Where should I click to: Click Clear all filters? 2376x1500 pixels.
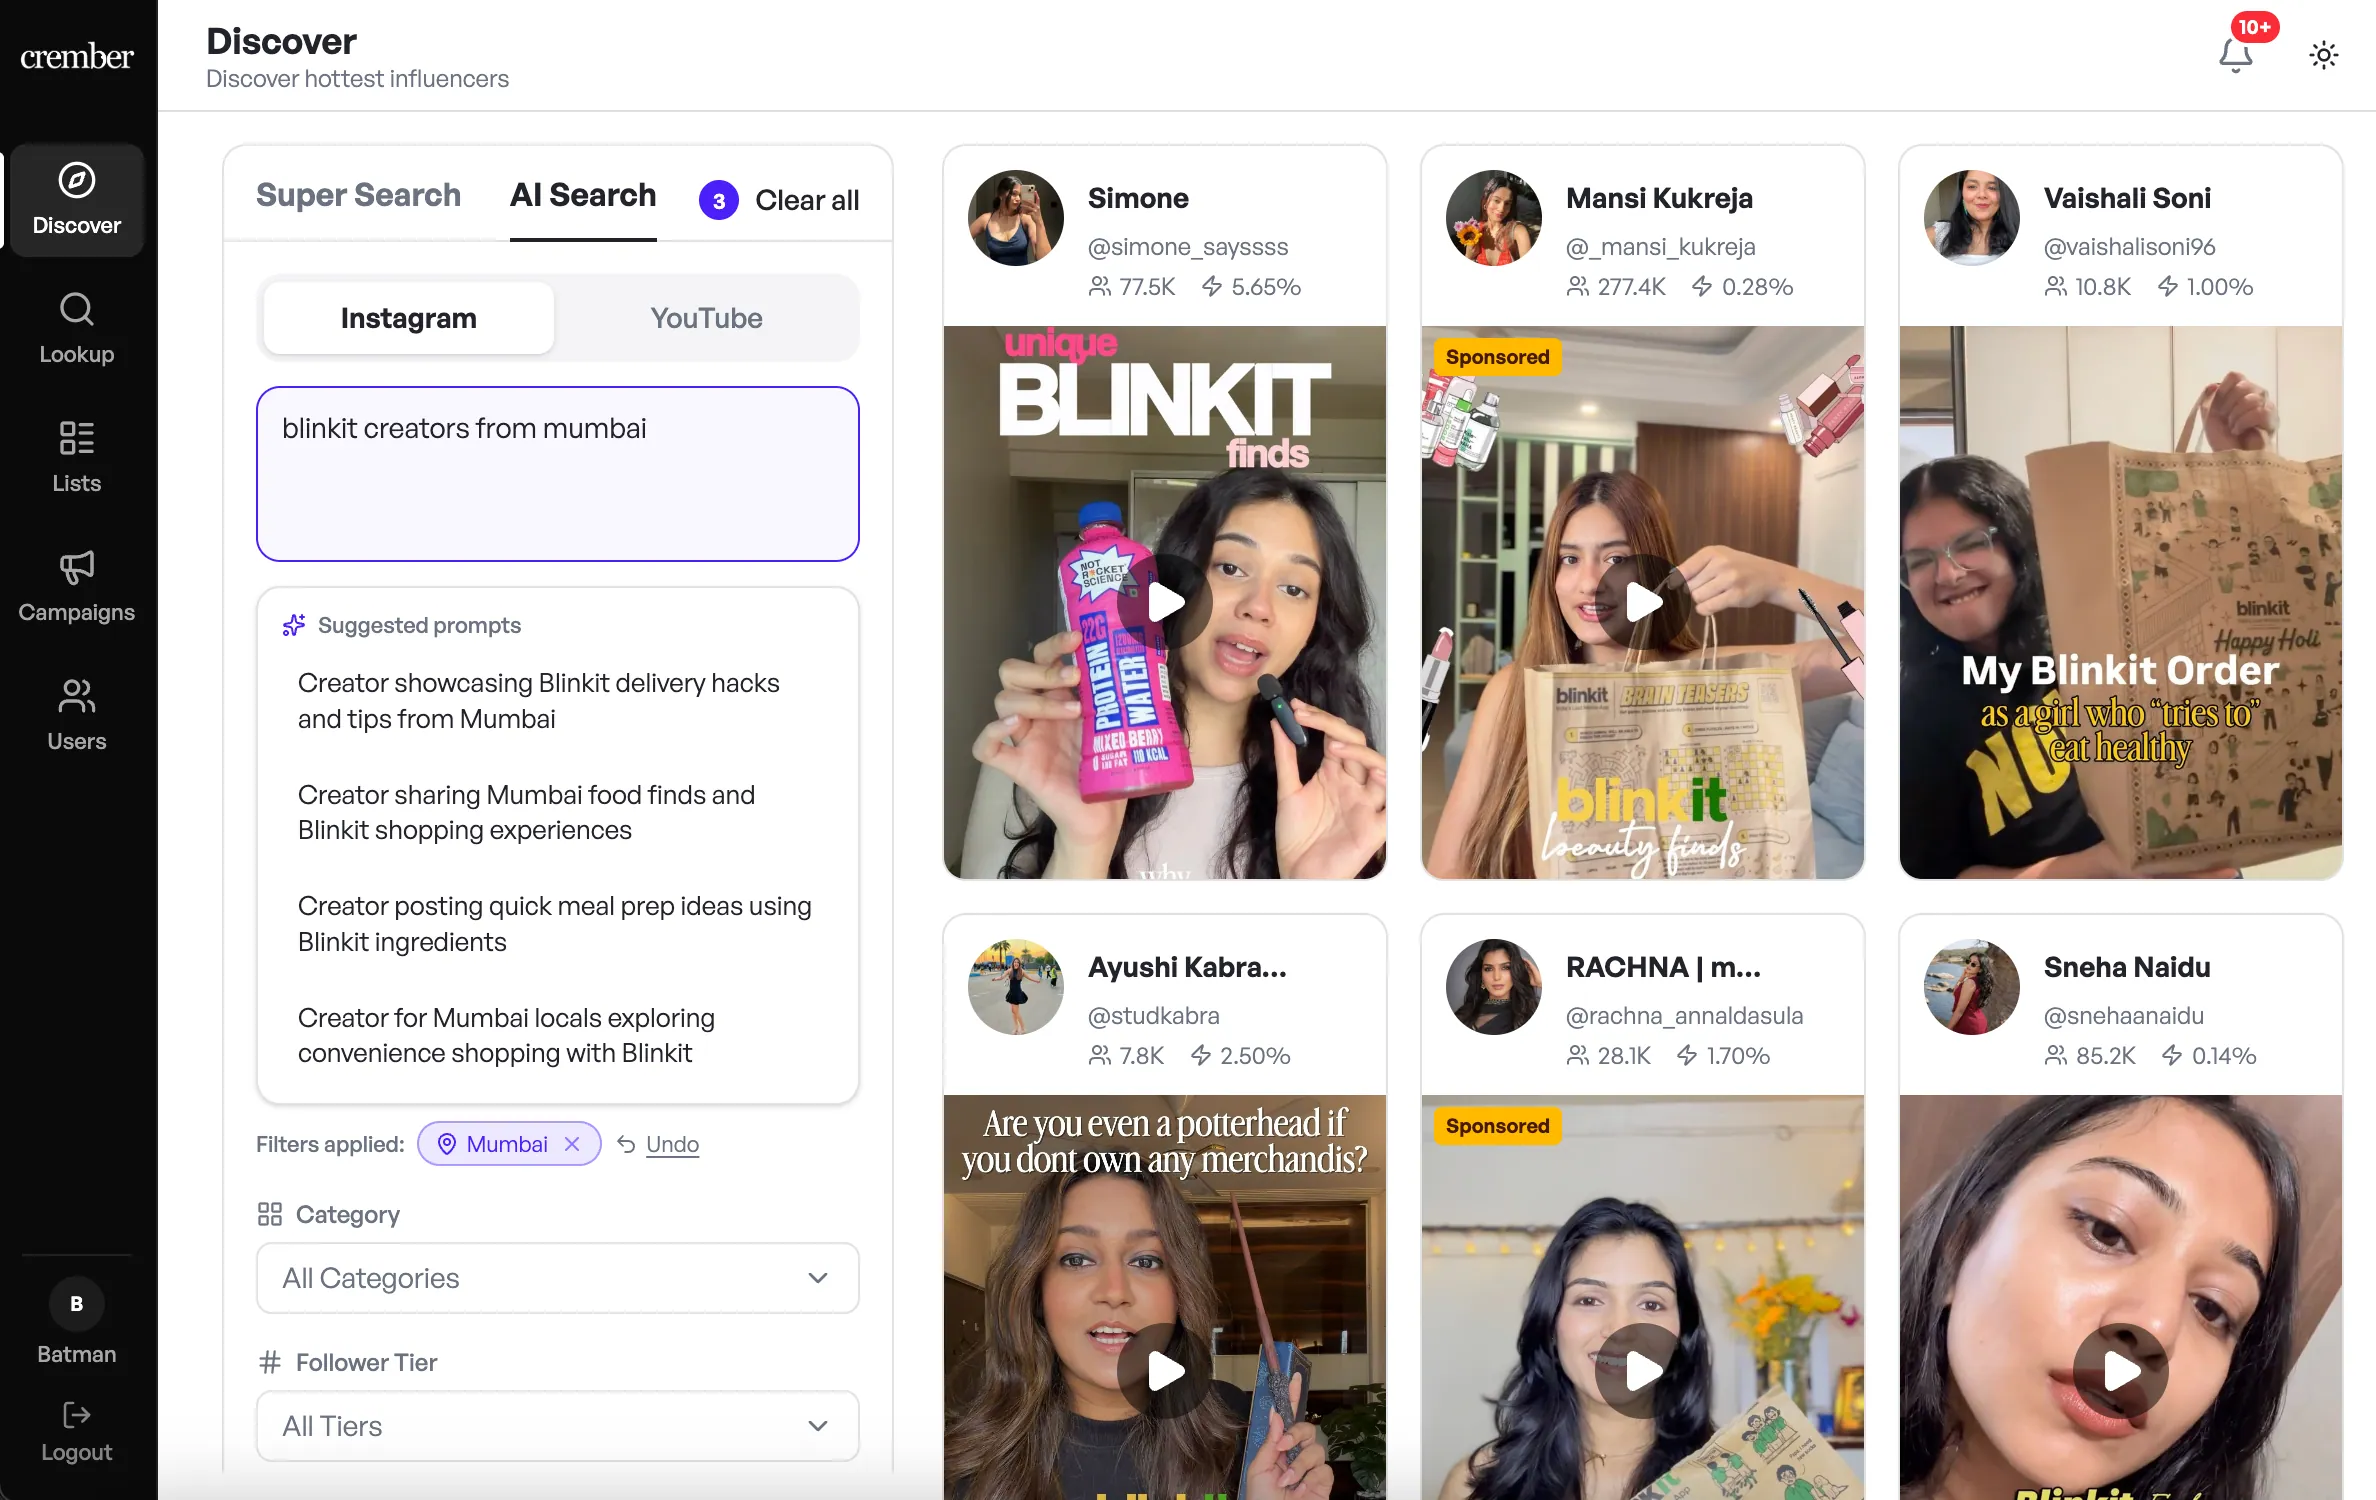click(807, 200)
